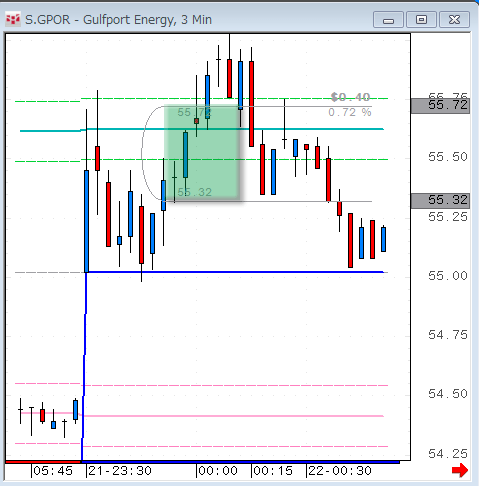Click the S.GPOR - Gulfport Energy, 3 Min title

(x=118, y=20)
